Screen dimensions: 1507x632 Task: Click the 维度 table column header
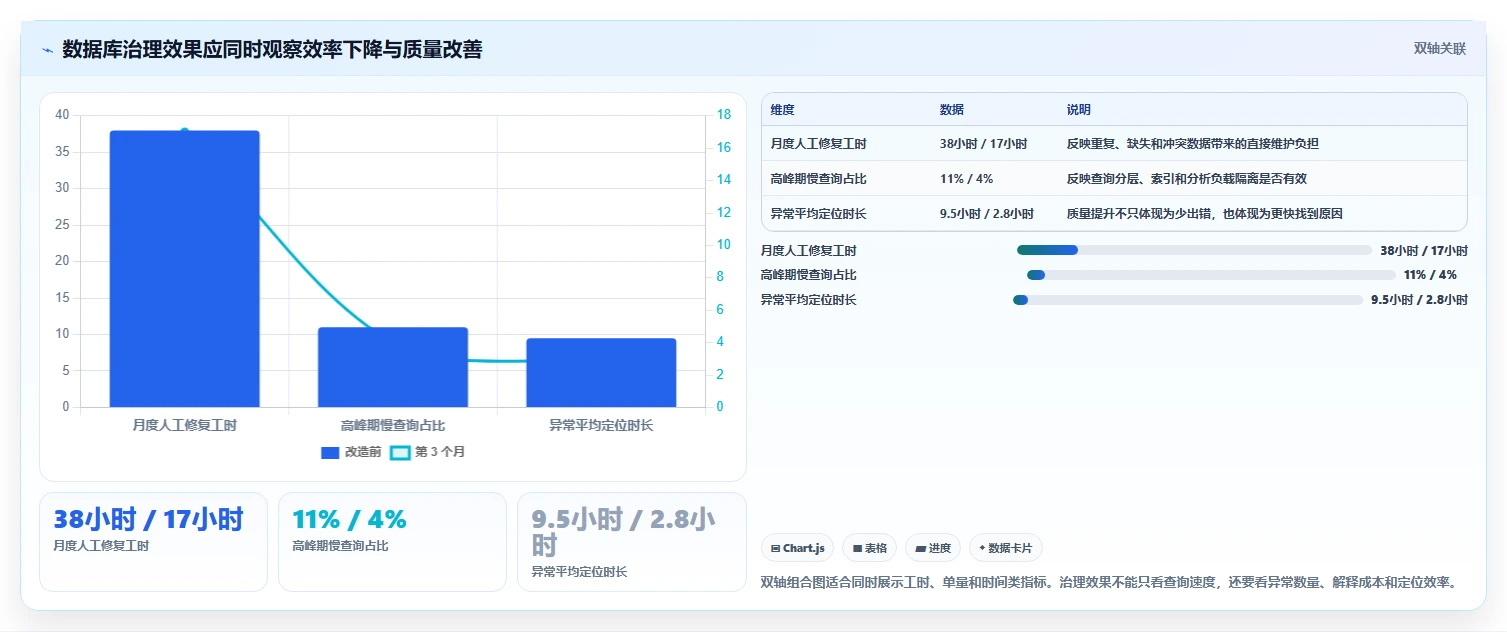[x=783, y=110]
